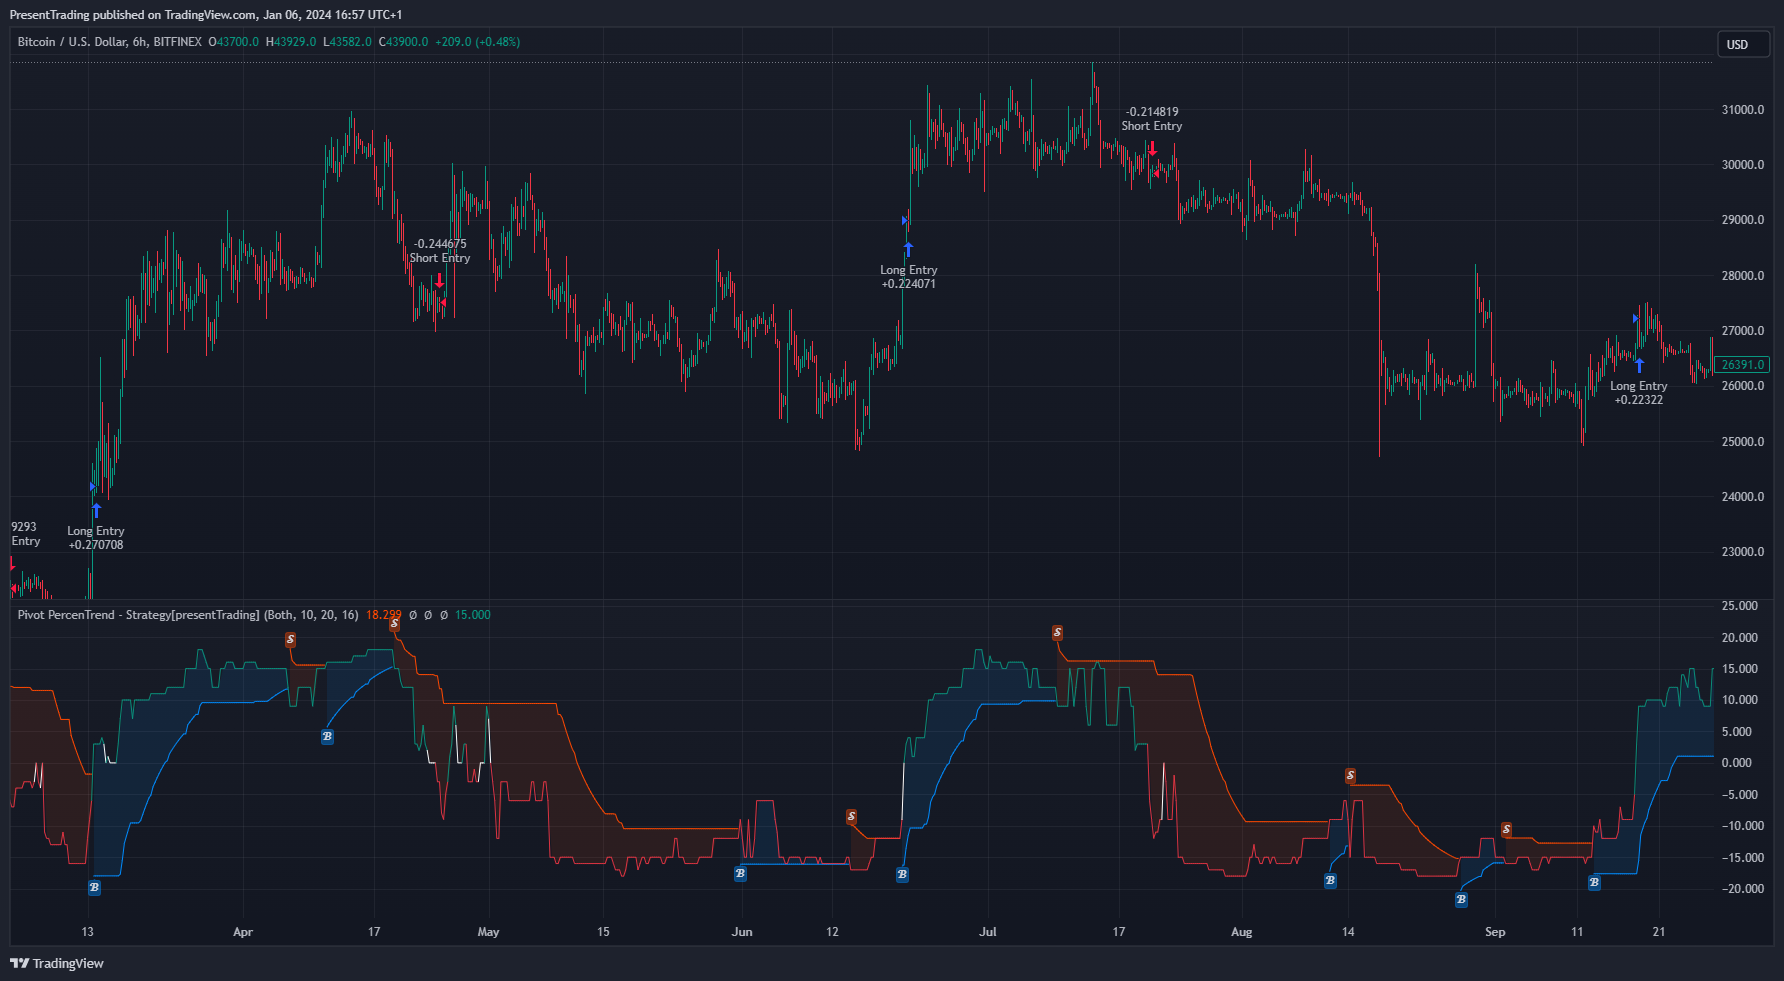Click the TradingView logo at bottom left
The width and height of the screenshot is (1784, 981).
[x=57, y=963]
